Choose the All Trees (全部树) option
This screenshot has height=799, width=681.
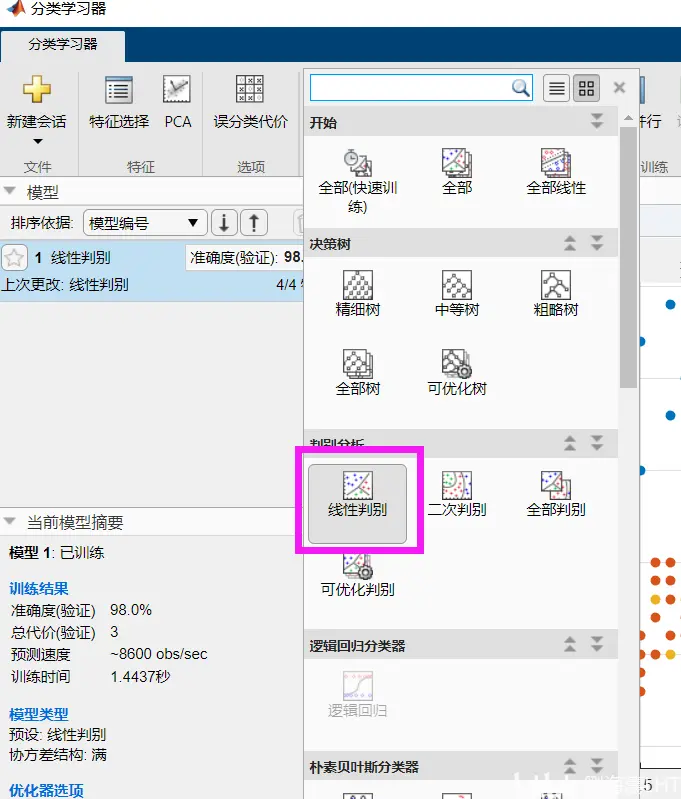pos(357,372)
